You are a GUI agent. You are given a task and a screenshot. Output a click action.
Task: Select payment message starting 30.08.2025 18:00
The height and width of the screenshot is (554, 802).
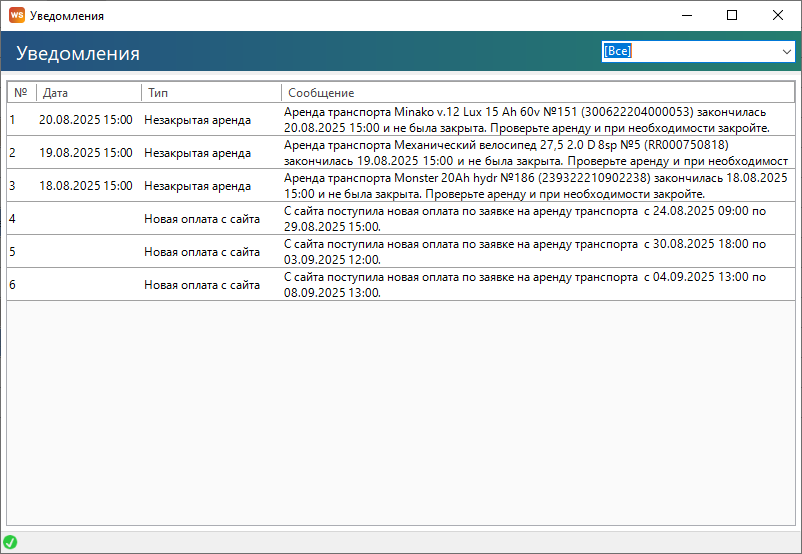pos(530,252)
